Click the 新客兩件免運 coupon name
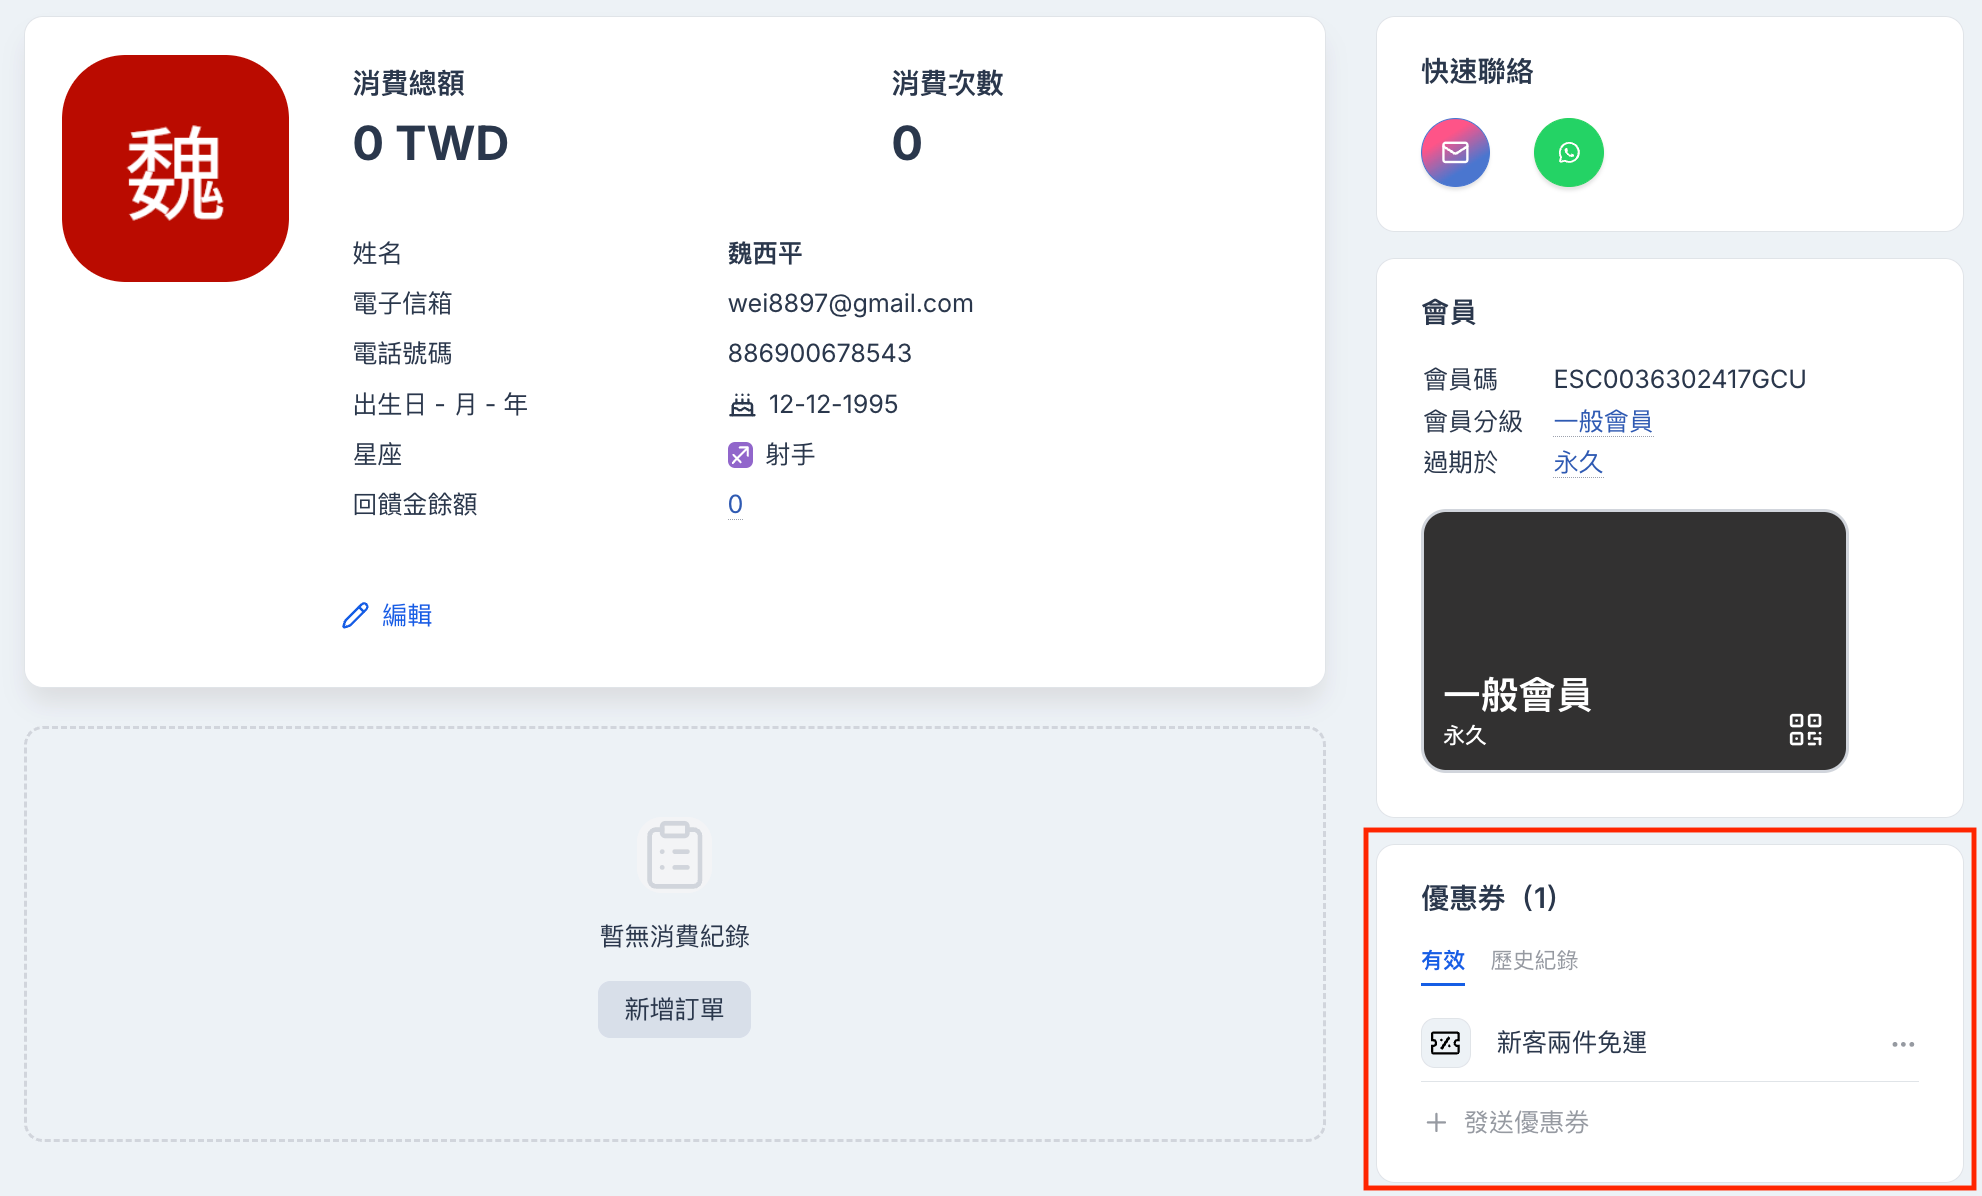This screenshot has height=1196, width=1982. pos(1571,1043)
